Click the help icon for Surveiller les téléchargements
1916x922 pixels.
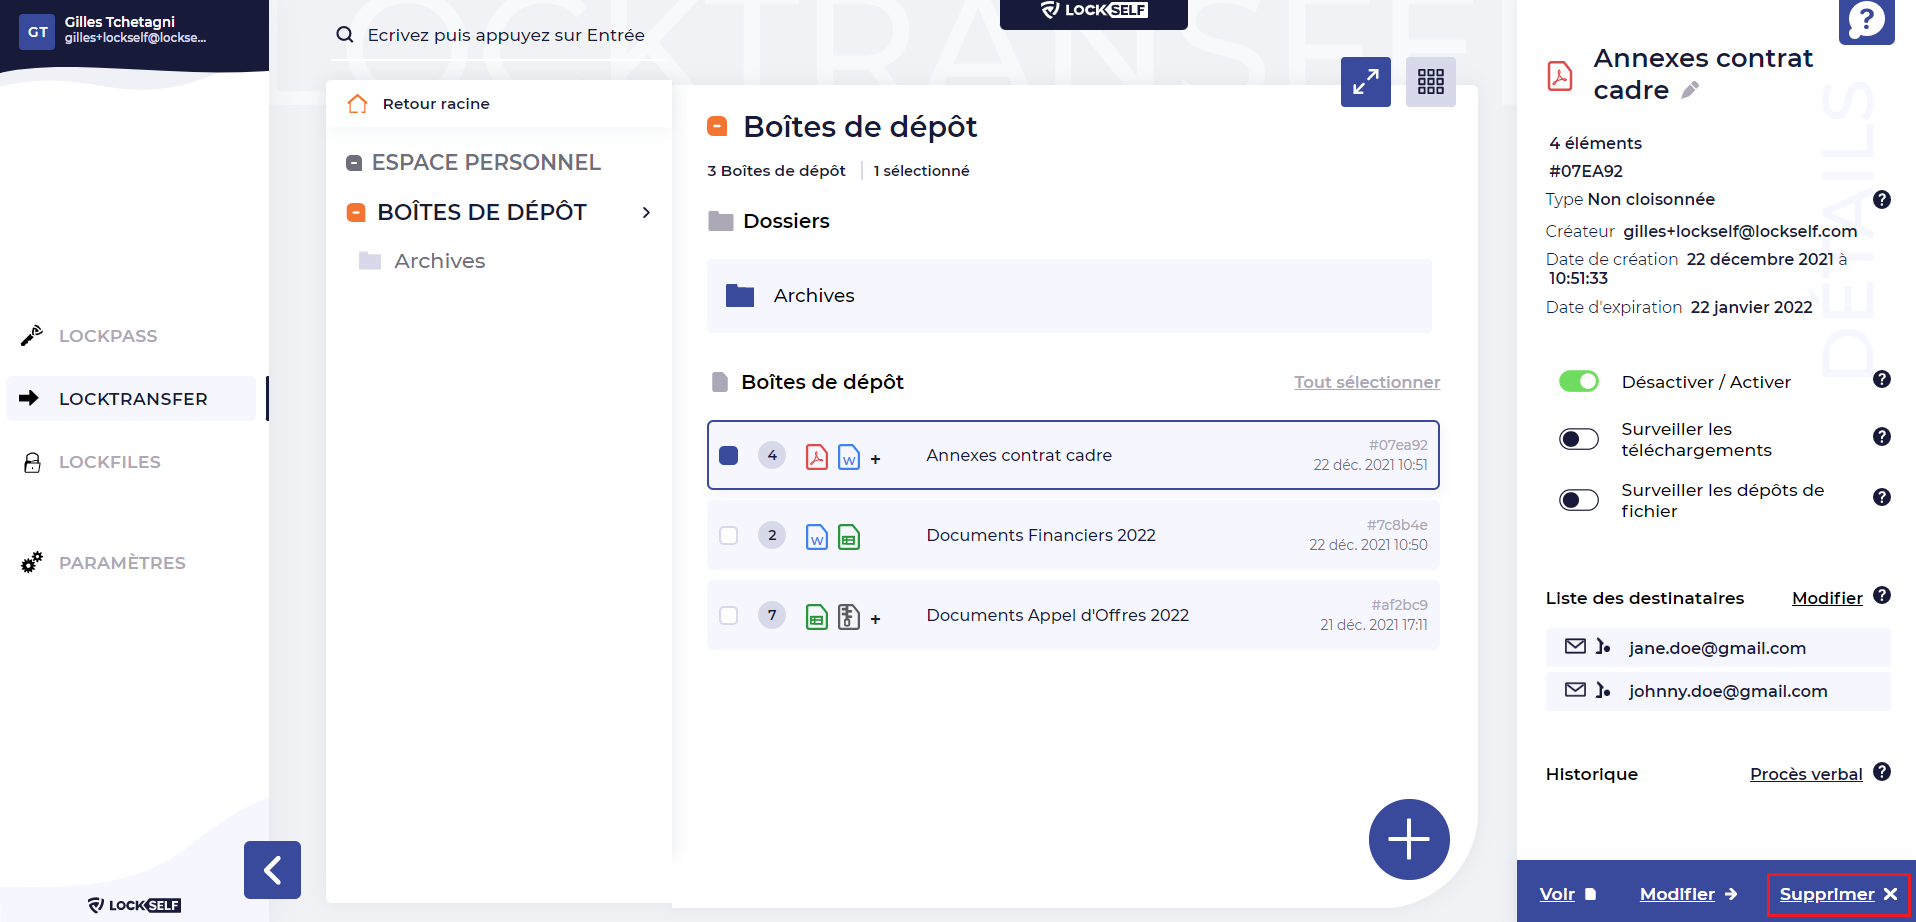click(x=1882, y=436)
